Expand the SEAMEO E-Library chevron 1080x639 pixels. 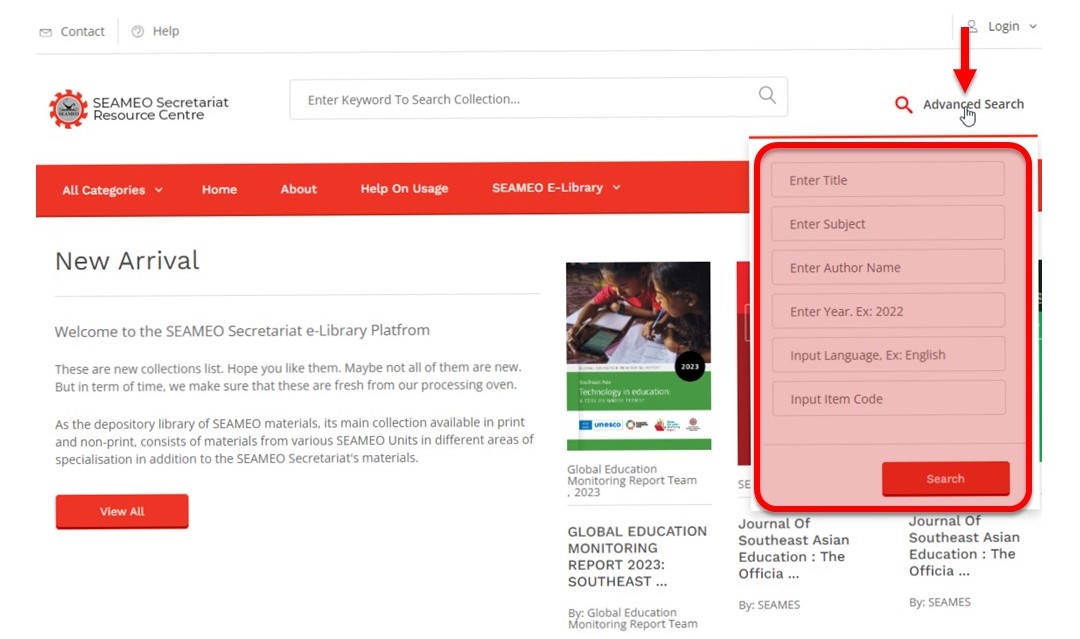click(616, 187)
